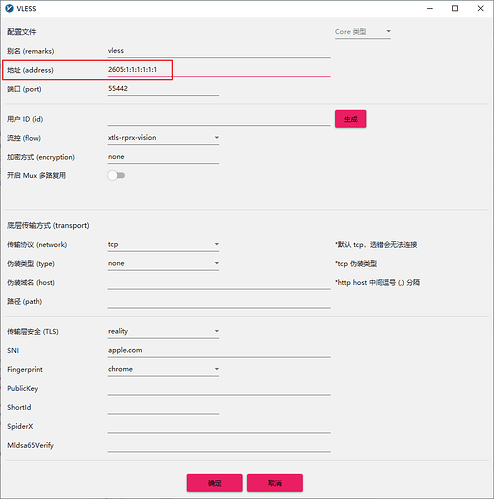Click the SNI field with apple.com
Screen dimensions: 494x499
click(219, 350)
